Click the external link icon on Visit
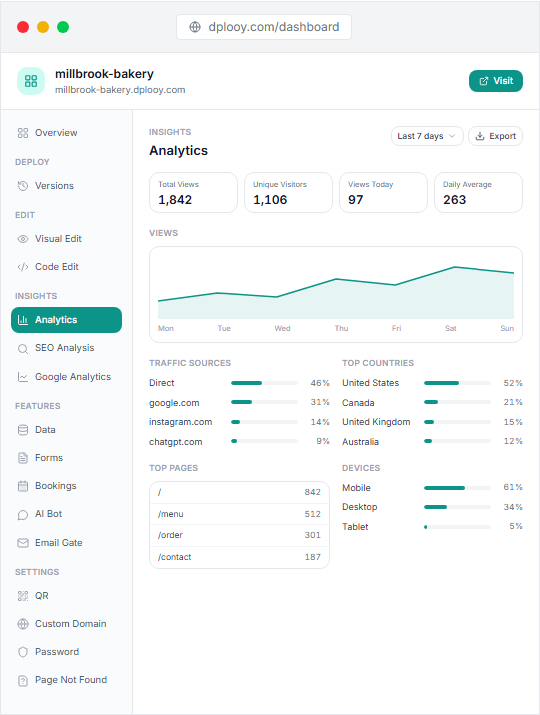 coord(484,81)
